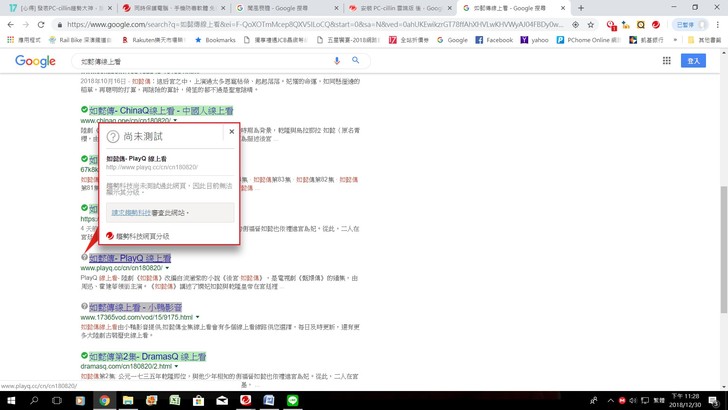Open the Facebook bookmark

coord(494,40)
